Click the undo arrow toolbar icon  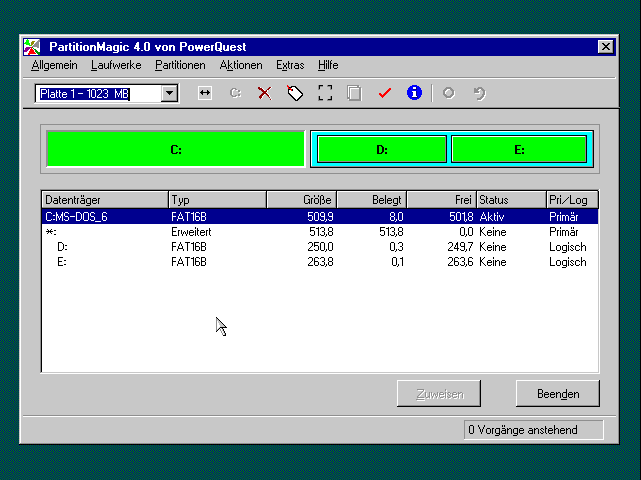point(479,93)
